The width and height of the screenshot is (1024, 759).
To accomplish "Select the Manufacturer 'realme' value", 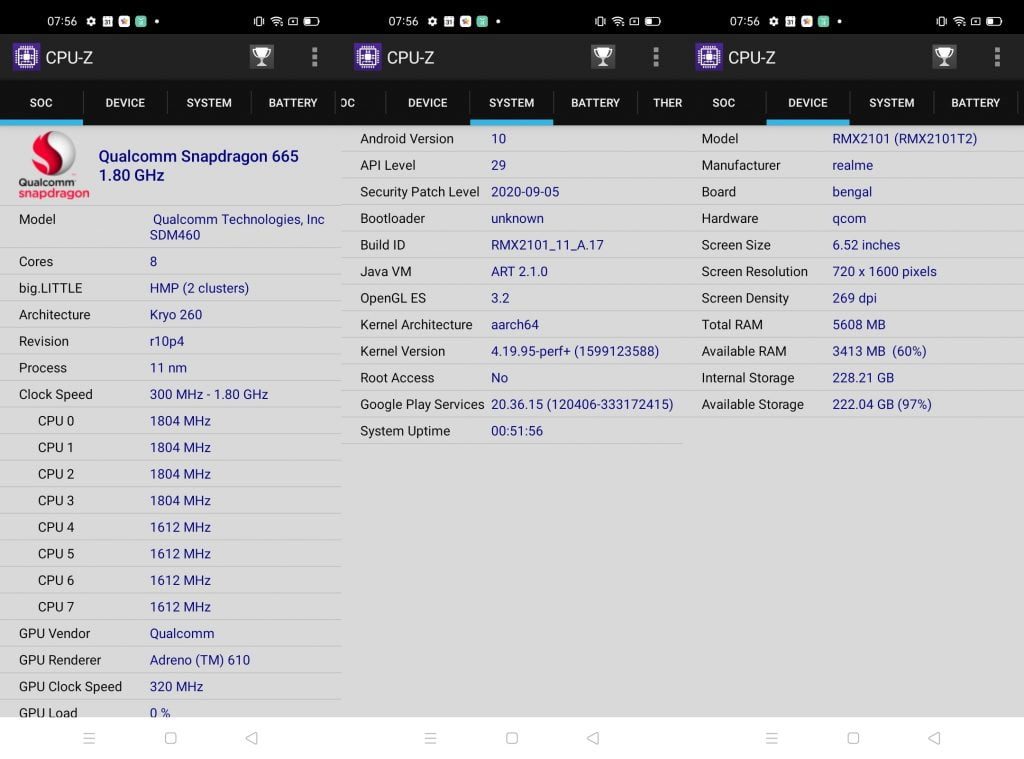I will point(852,165).
